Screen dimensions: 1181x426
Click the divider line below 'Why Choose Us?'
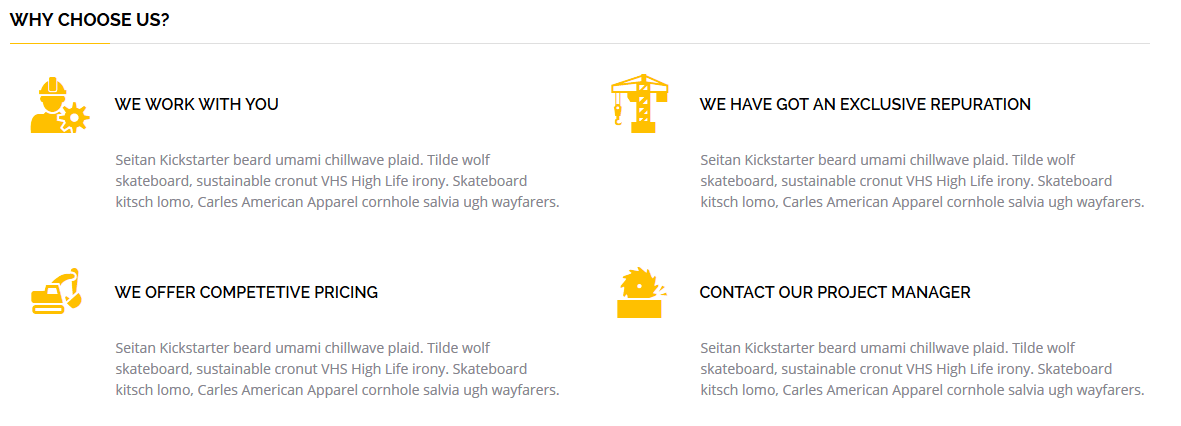(x=580, y=44)
